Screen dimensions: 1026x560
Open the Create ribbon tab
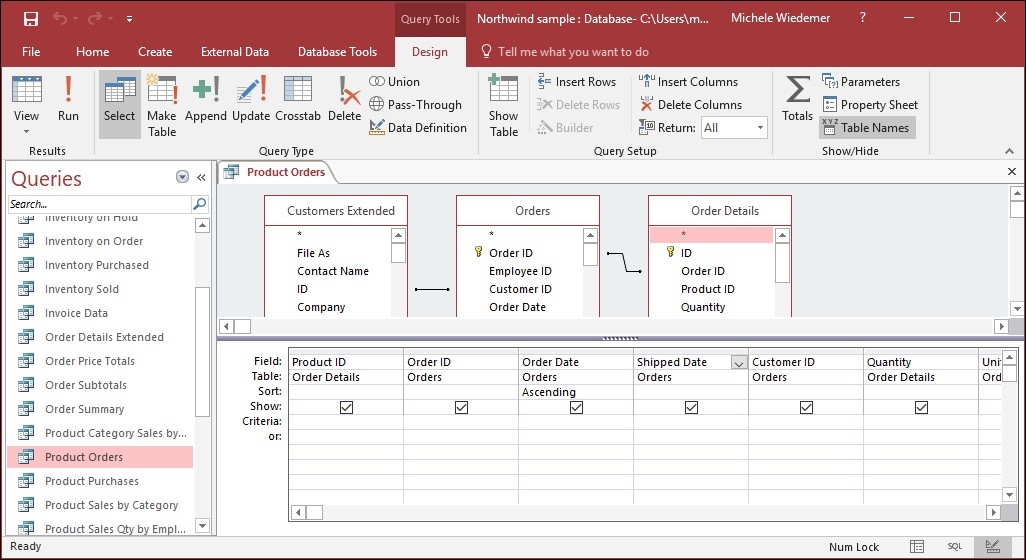(x=155, y=52)
